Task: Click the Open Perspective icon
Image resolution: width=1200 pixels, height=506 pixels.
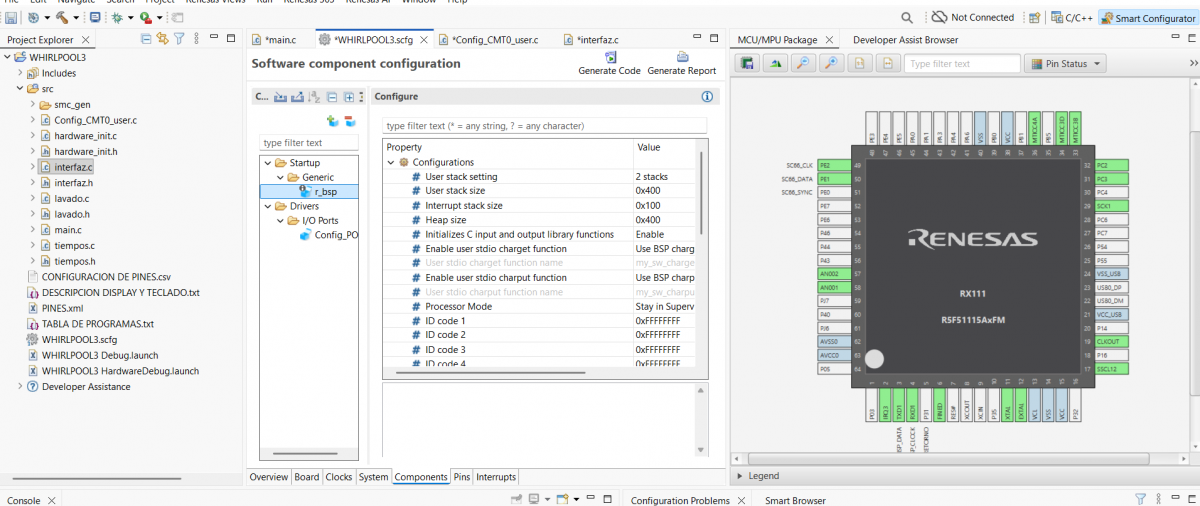Action: (x=1034, y=18)
